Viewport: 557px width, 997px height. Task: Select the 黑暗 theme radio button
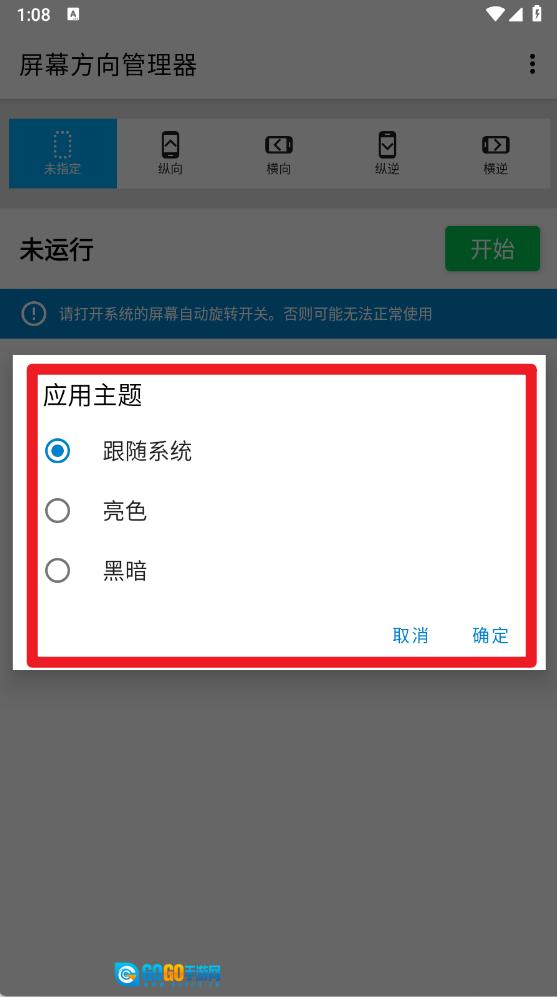(x=57, y=570)
